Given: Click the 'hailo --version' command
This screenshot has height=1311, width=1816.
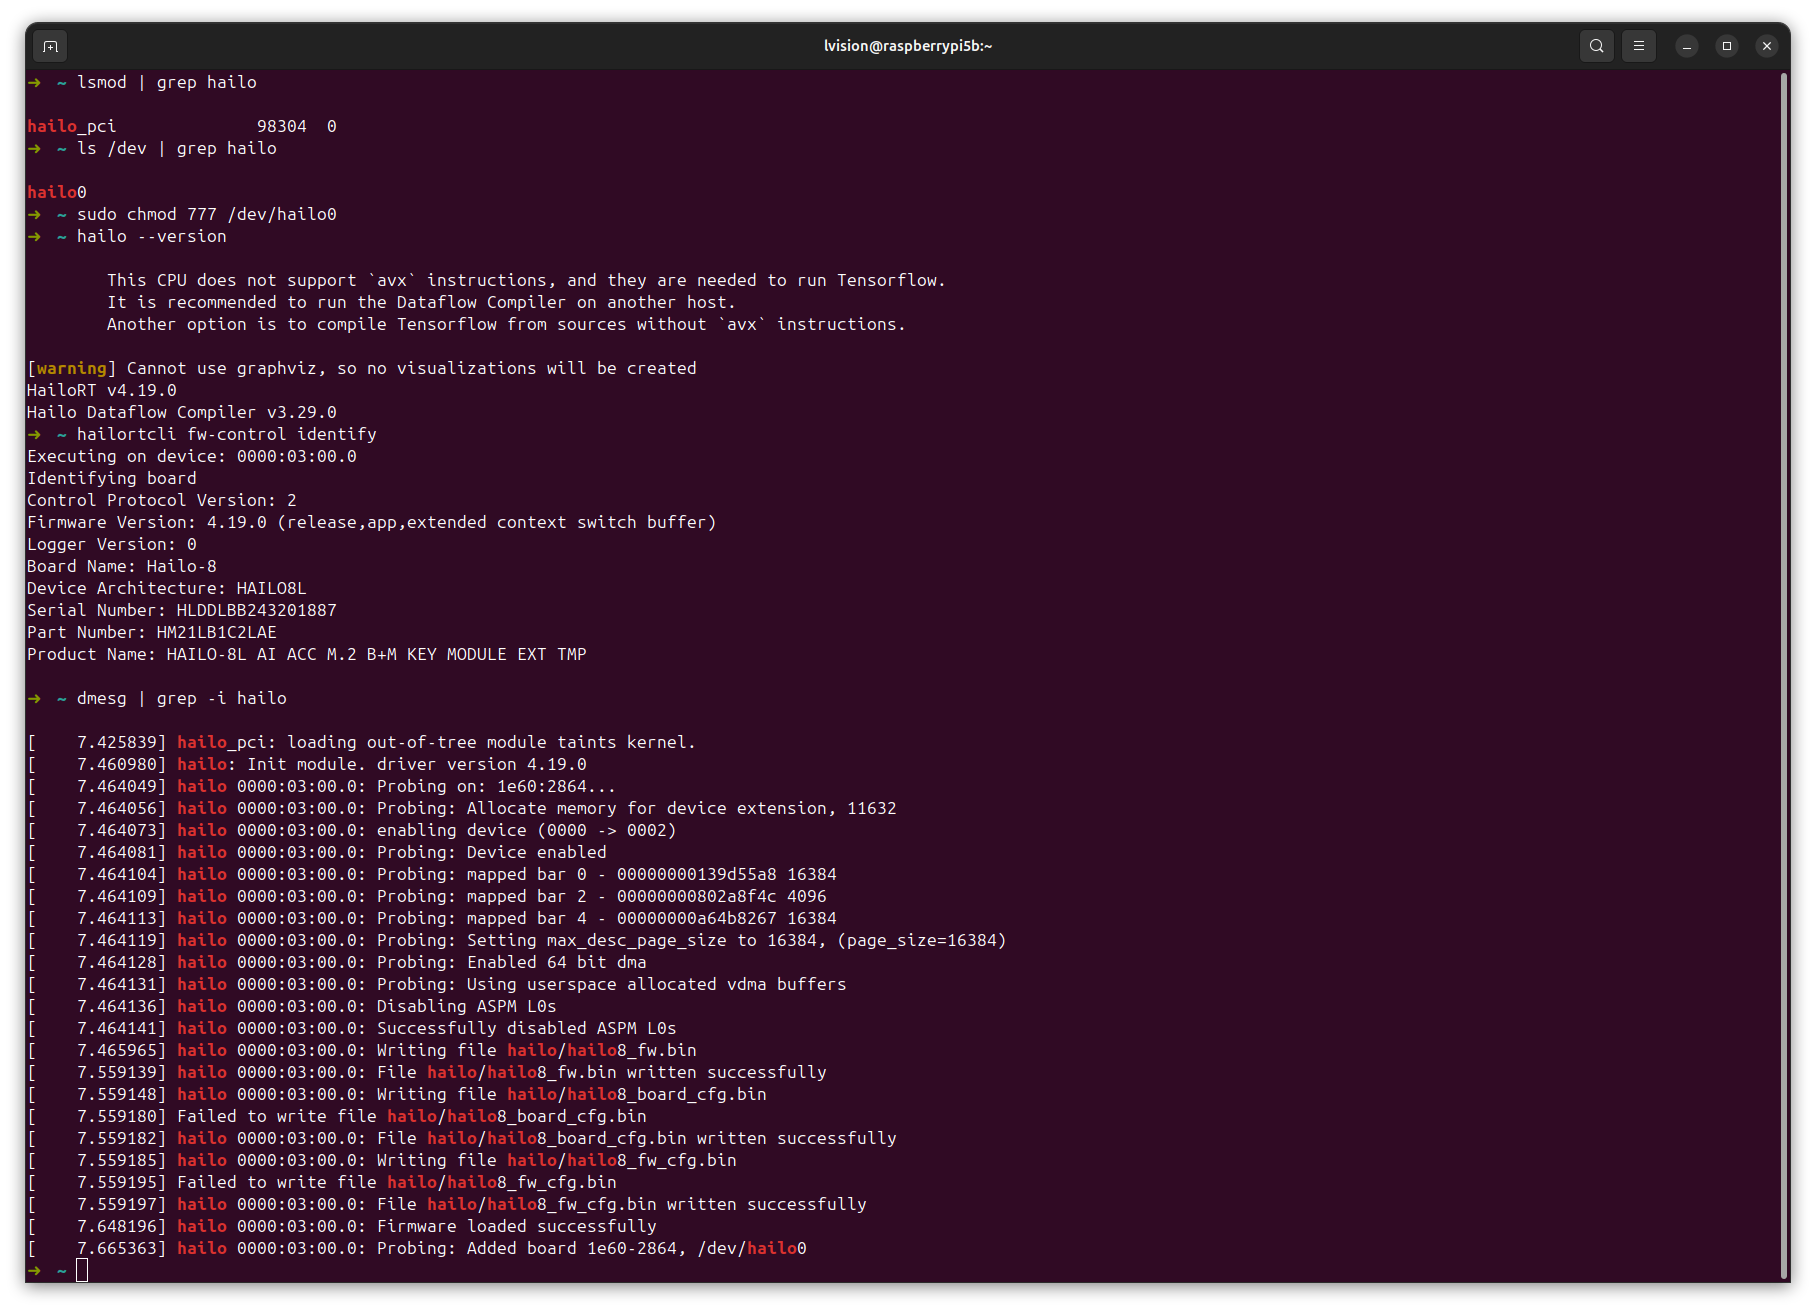Looking at the screenshot, I should click(152, 237).
